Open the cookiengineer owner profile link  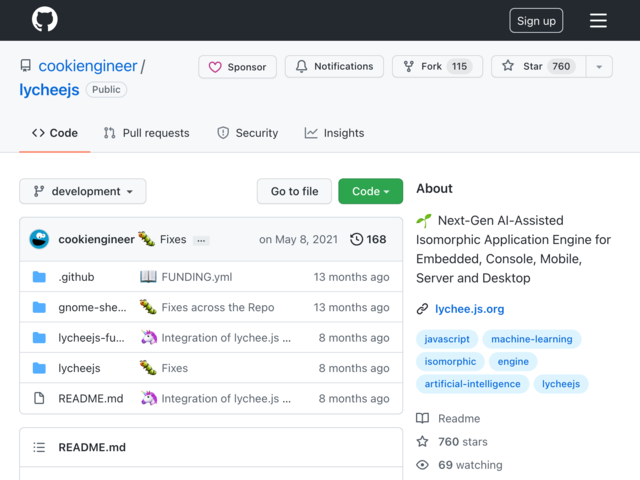pos(88,66)
